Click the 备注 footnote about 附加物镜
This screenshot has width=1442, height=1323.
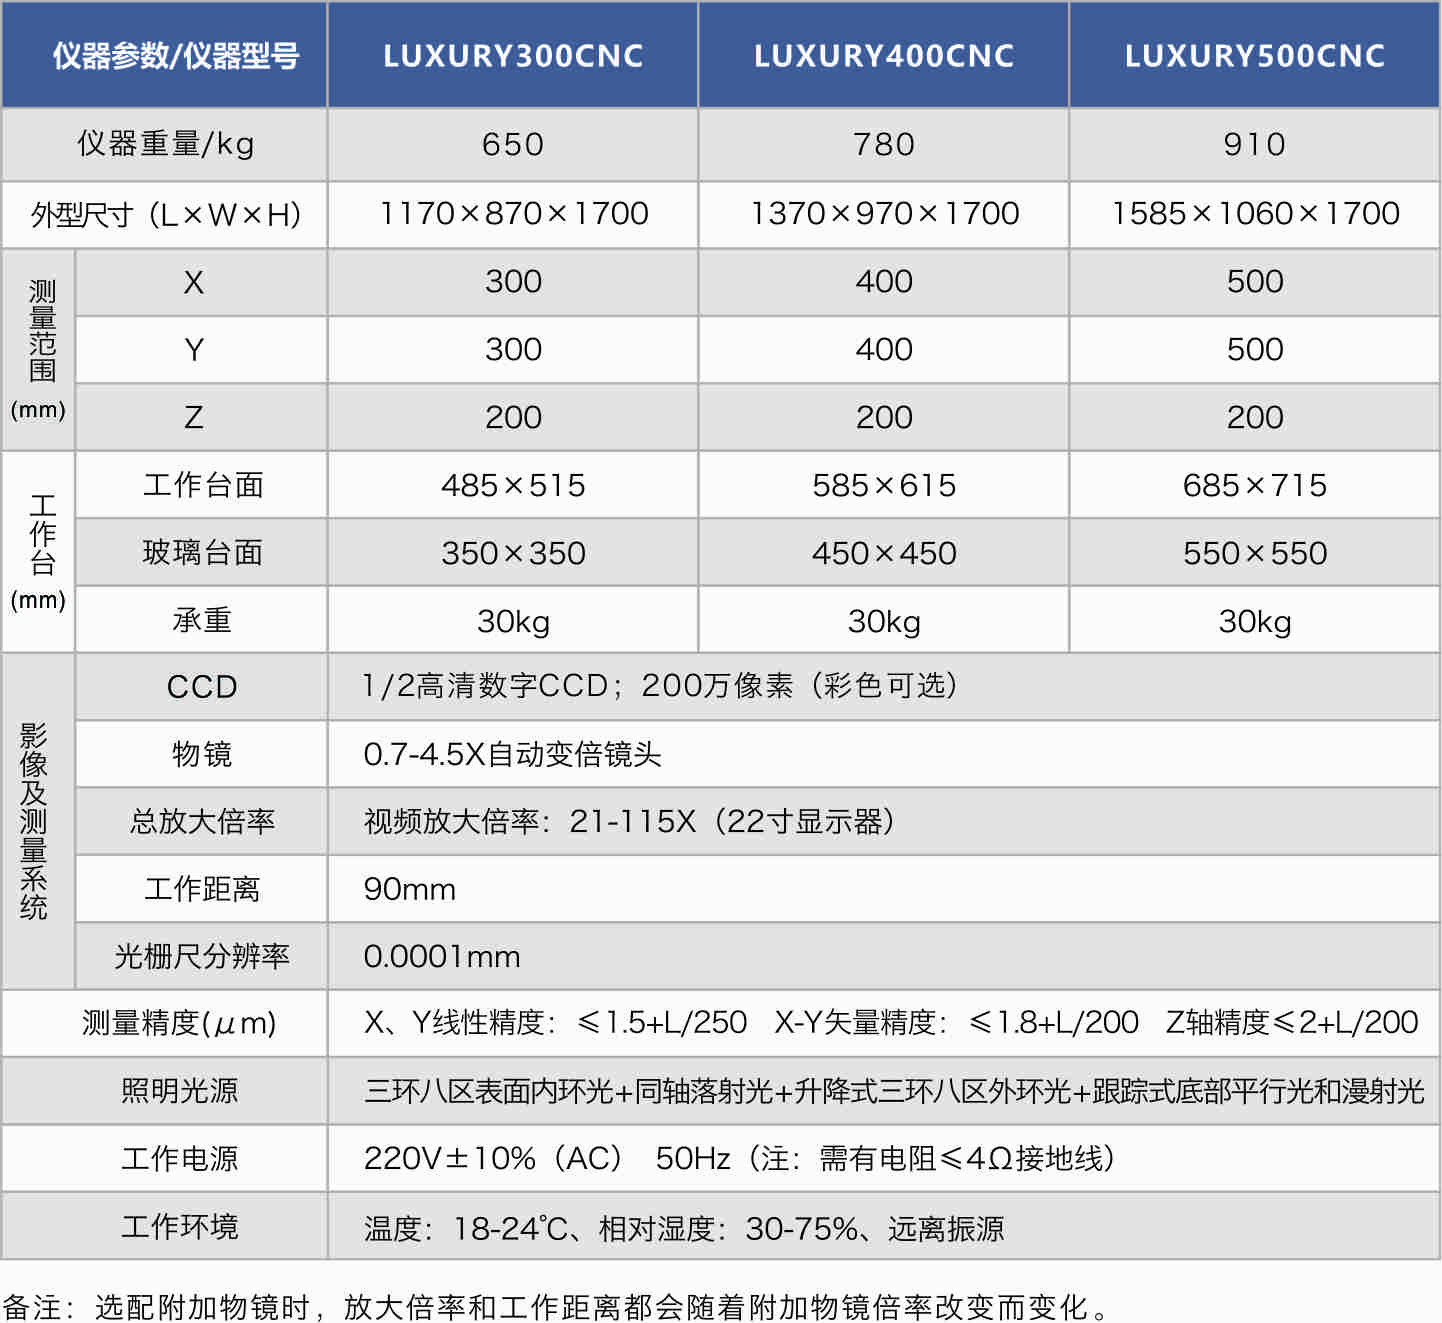coord(557,1306)
